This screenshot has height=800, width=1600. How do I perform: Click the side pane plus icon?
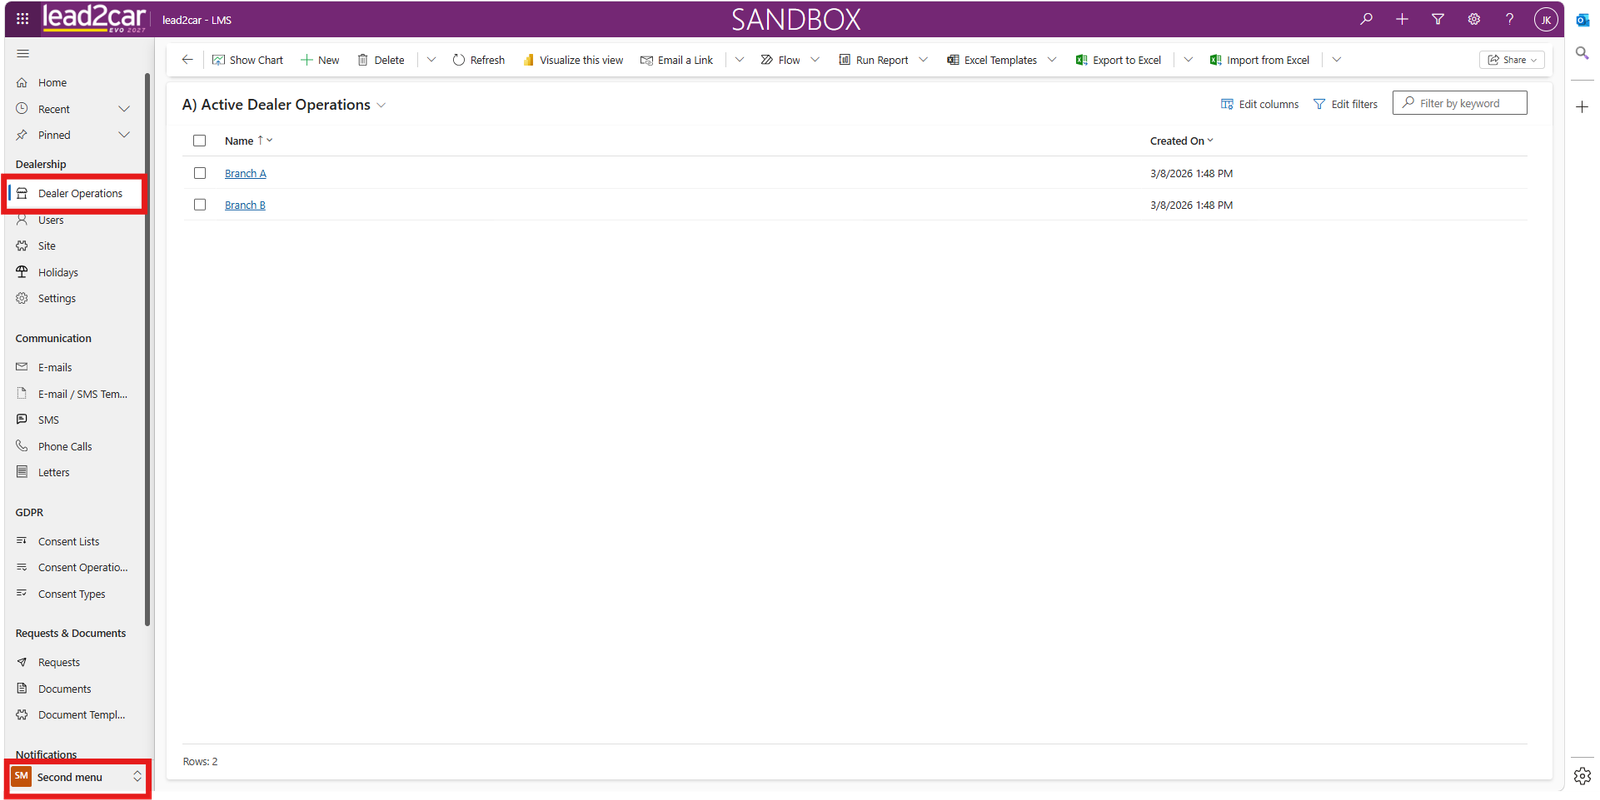pos(1582,107)
